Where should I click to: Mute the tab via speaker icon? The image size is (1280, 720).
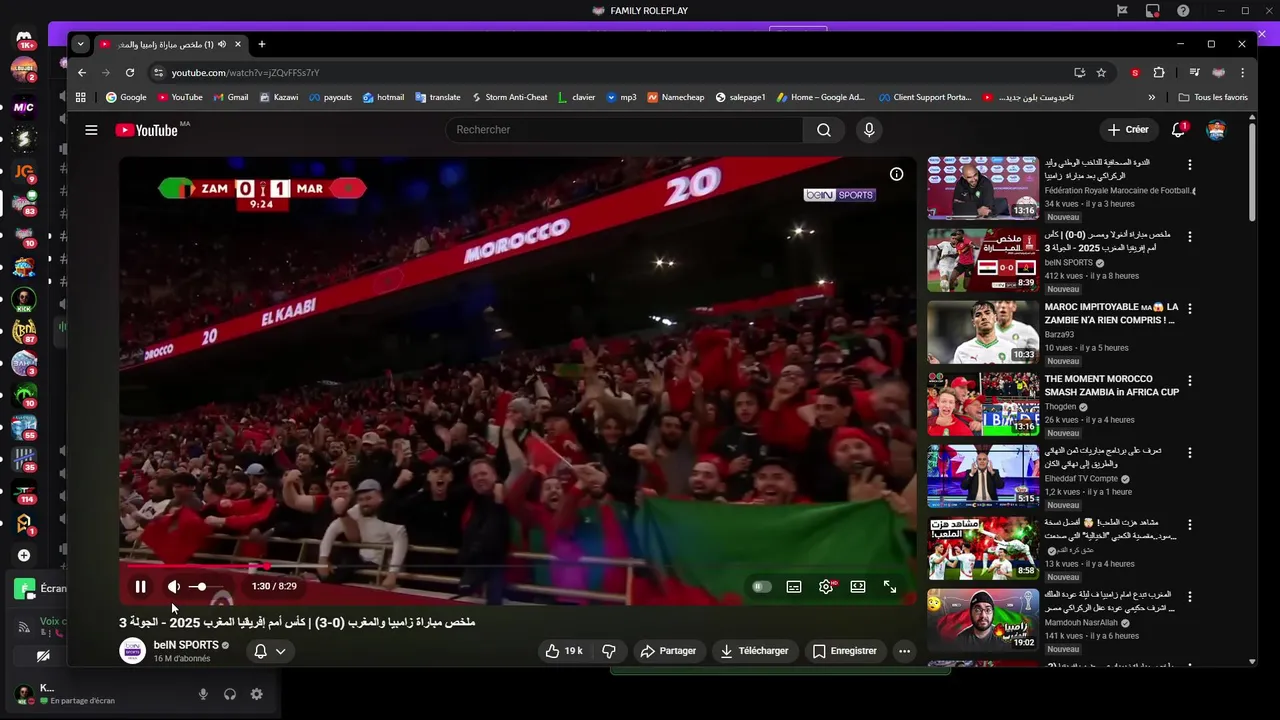coord(221,44)
